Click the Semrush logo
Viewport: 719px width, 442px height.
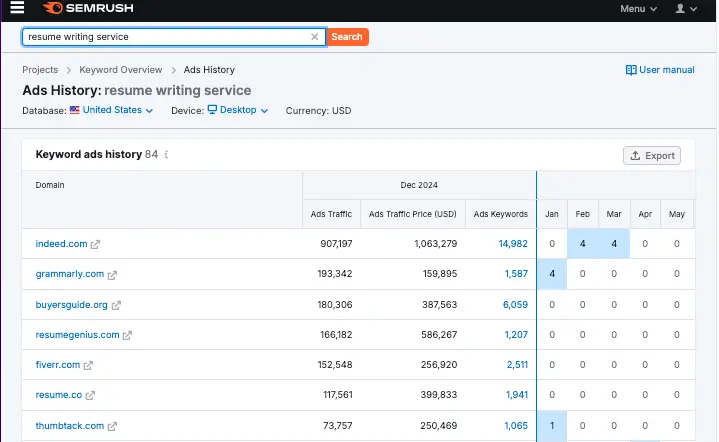coord(88,8)
